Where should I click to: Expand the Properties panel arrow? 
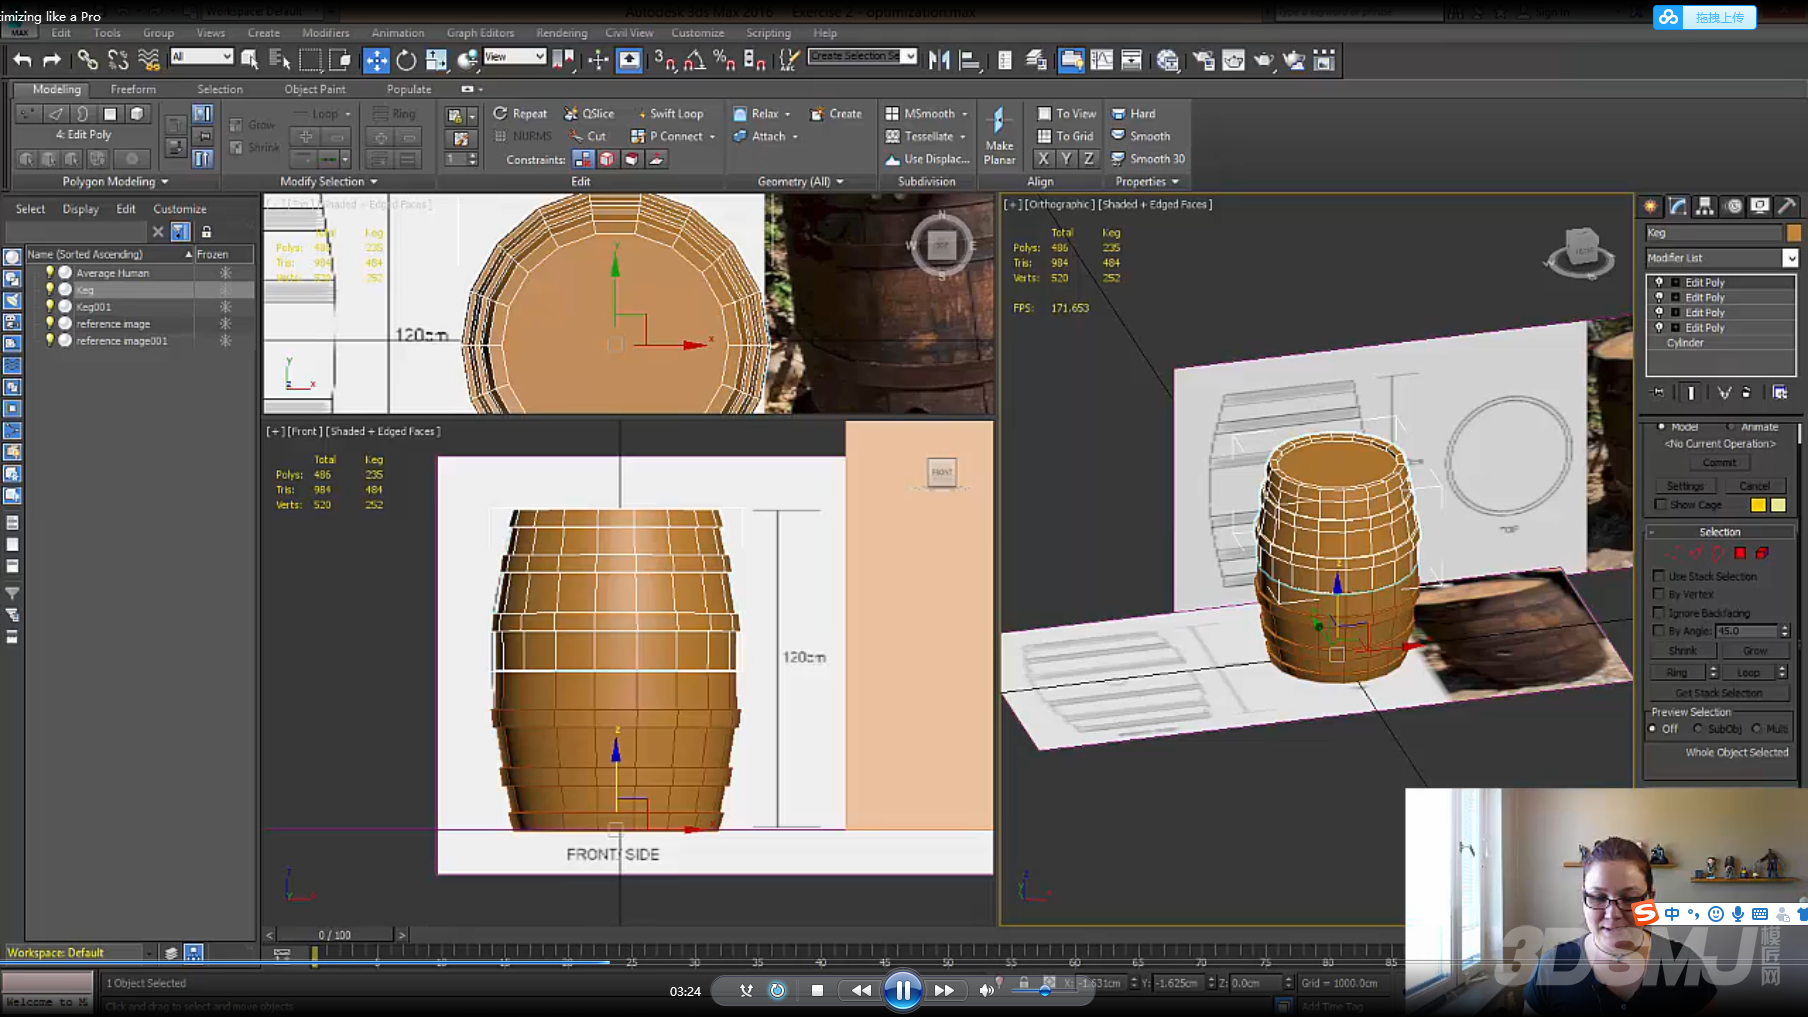click(x=1175, y=182)
